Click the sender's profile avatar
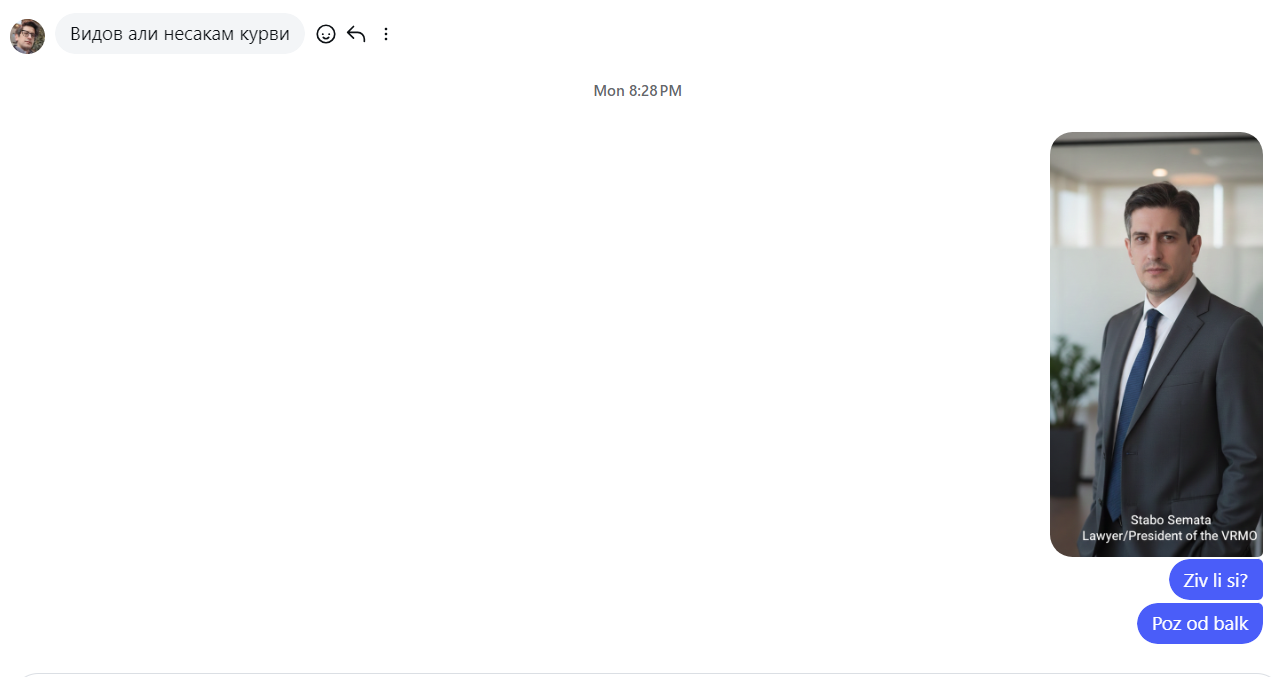The image size is (1278, 677). coord(27,36)
